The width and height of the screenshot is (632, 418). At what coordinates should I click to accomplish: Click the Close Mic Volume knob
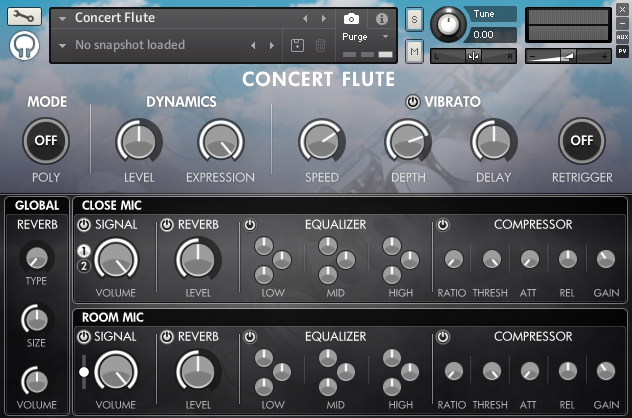pyautogui.click(x=116, y=260)
